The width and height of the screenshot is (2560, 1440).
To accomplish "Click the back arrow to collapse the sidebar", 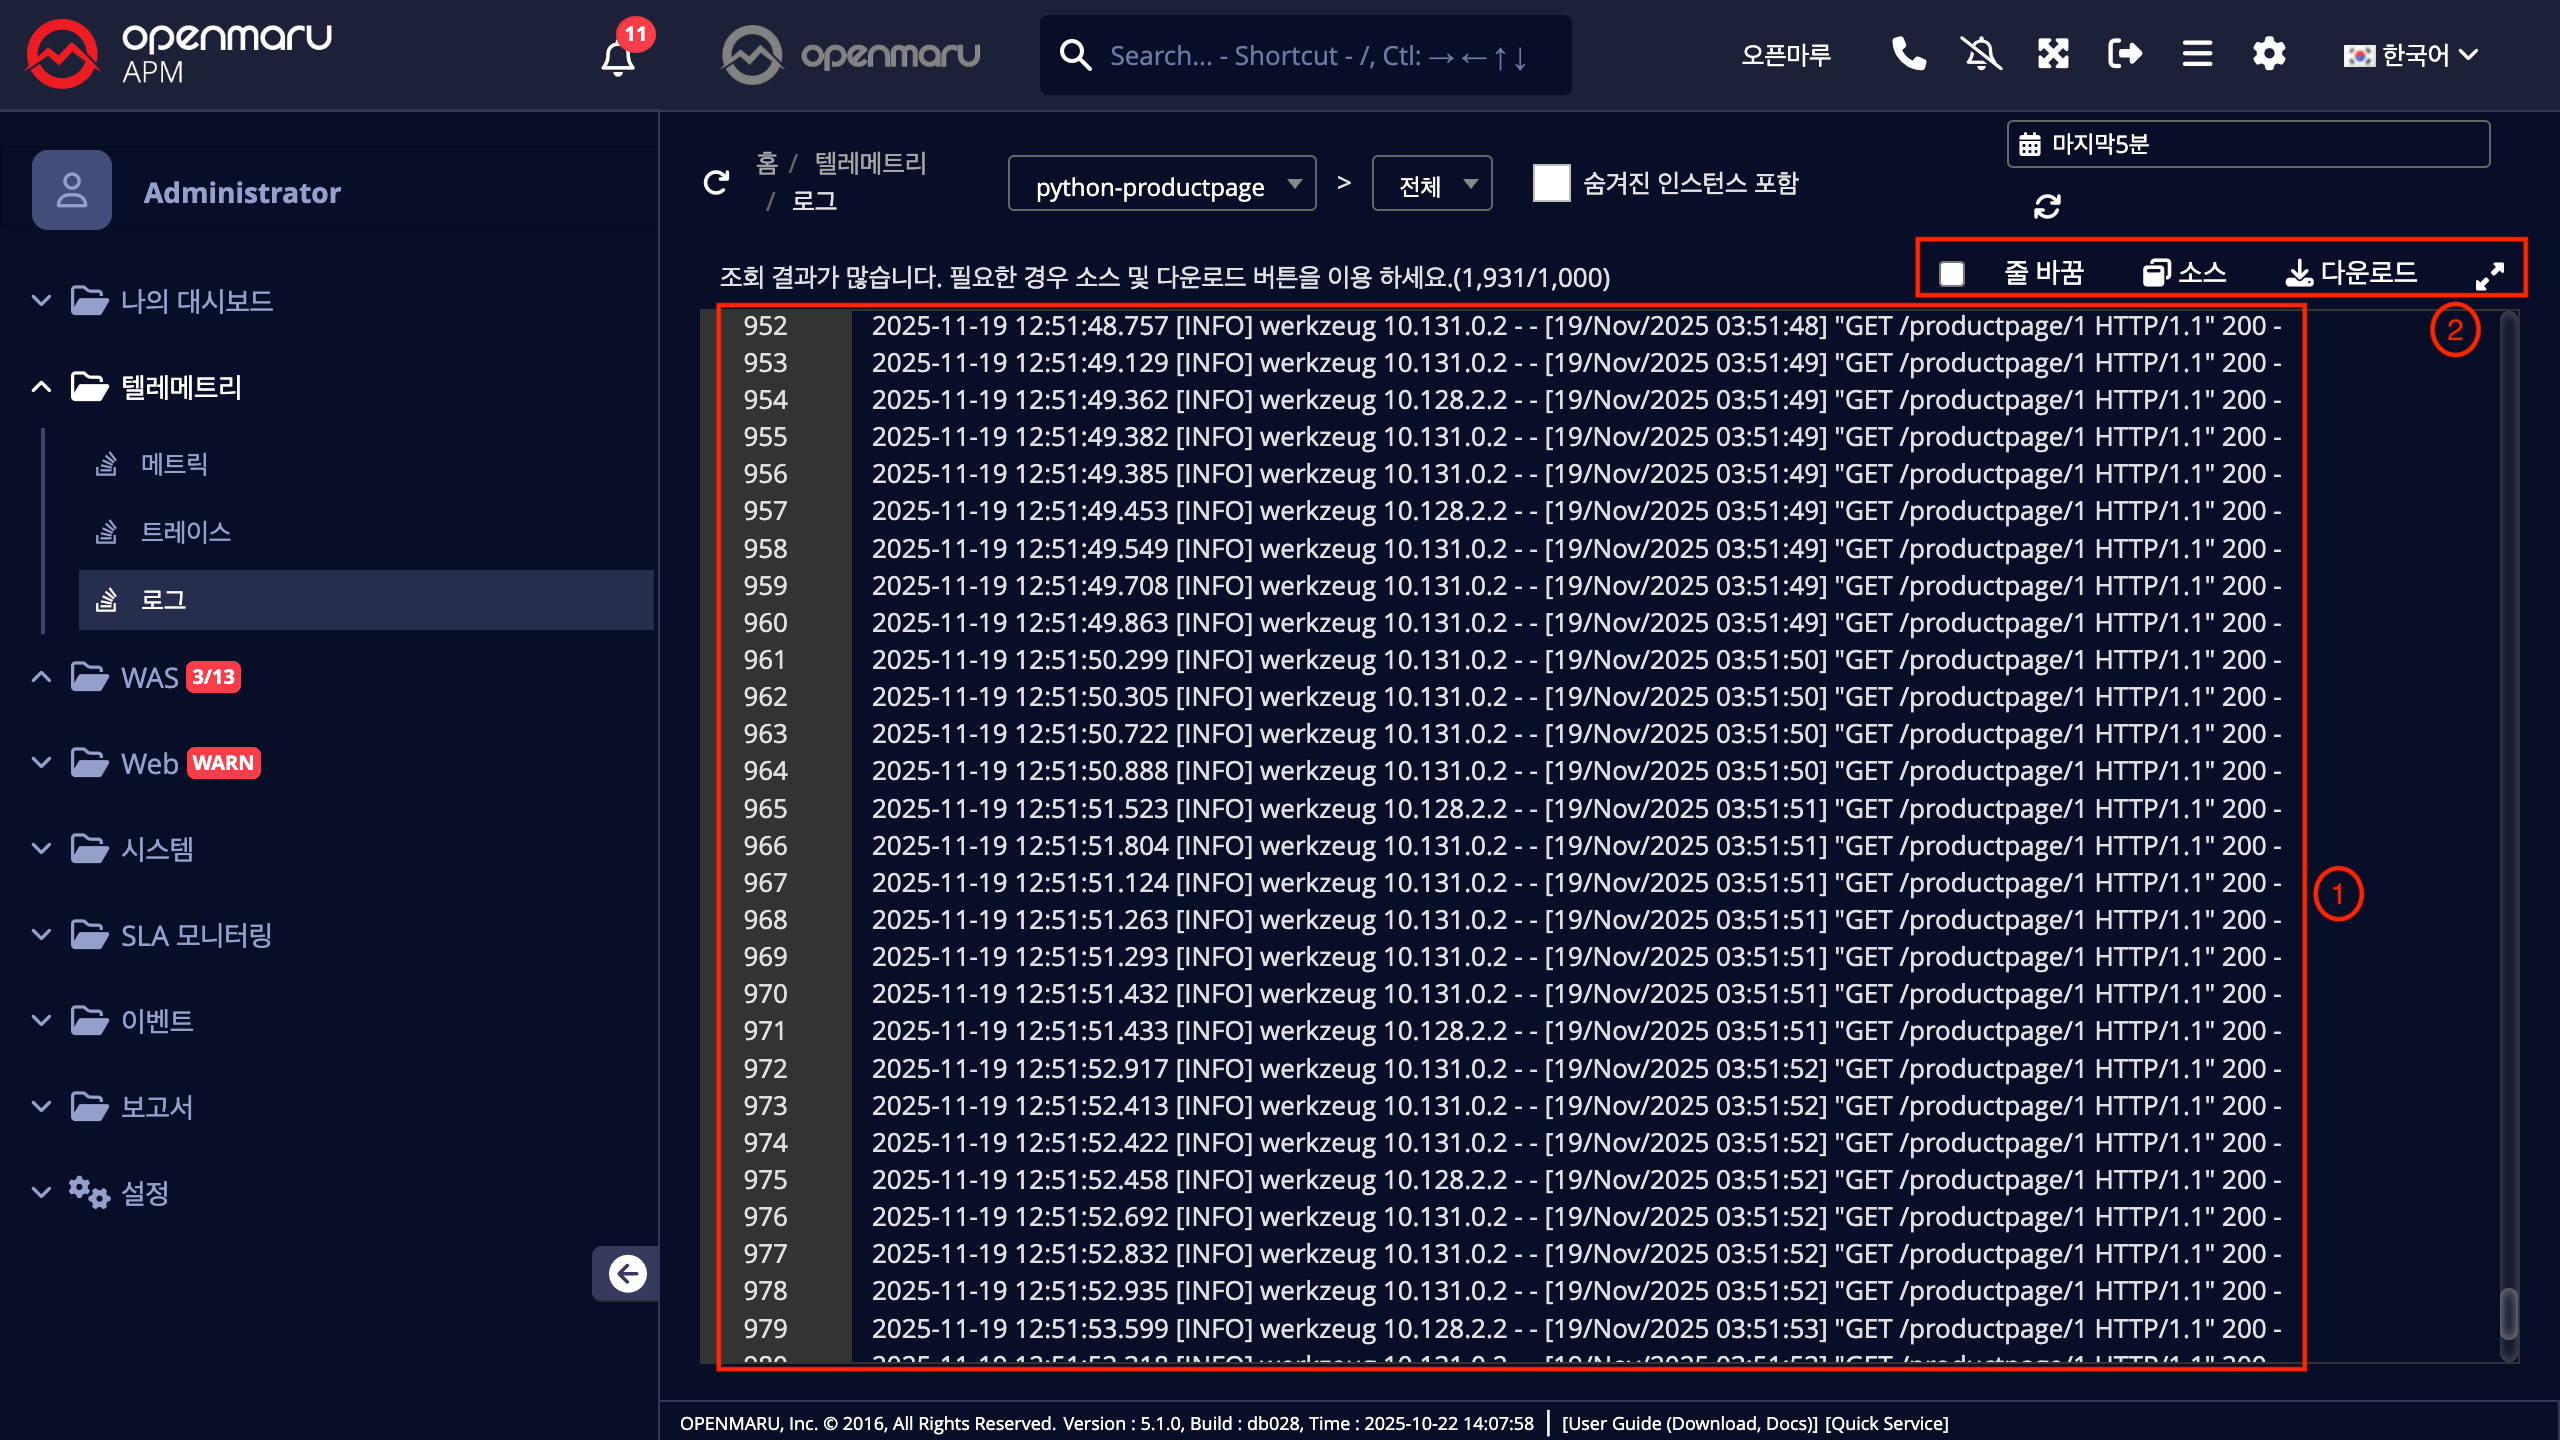I will pos(627,1273).
